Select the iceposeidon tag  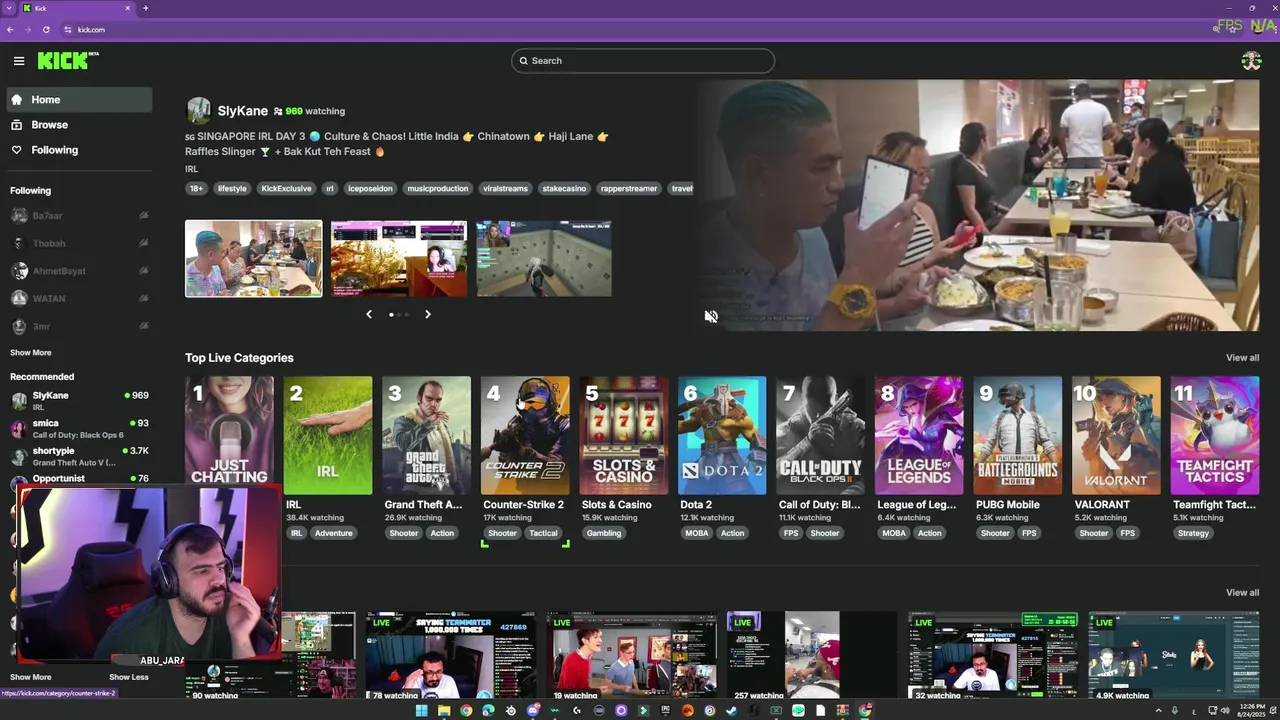pos(370,189)
